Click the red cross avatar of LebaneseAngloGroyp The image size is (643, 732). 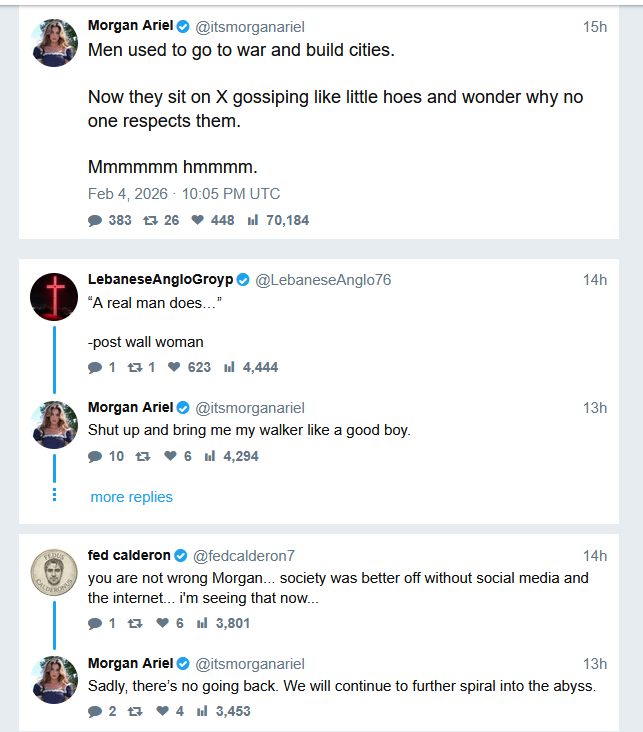[x=54, y=295]
